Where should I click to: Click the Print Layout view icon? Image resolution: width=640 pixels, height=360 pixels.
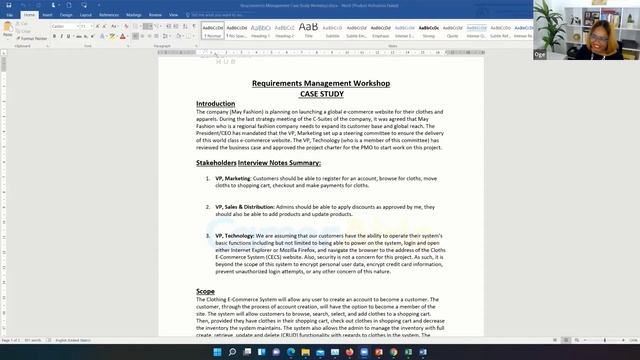566,340
